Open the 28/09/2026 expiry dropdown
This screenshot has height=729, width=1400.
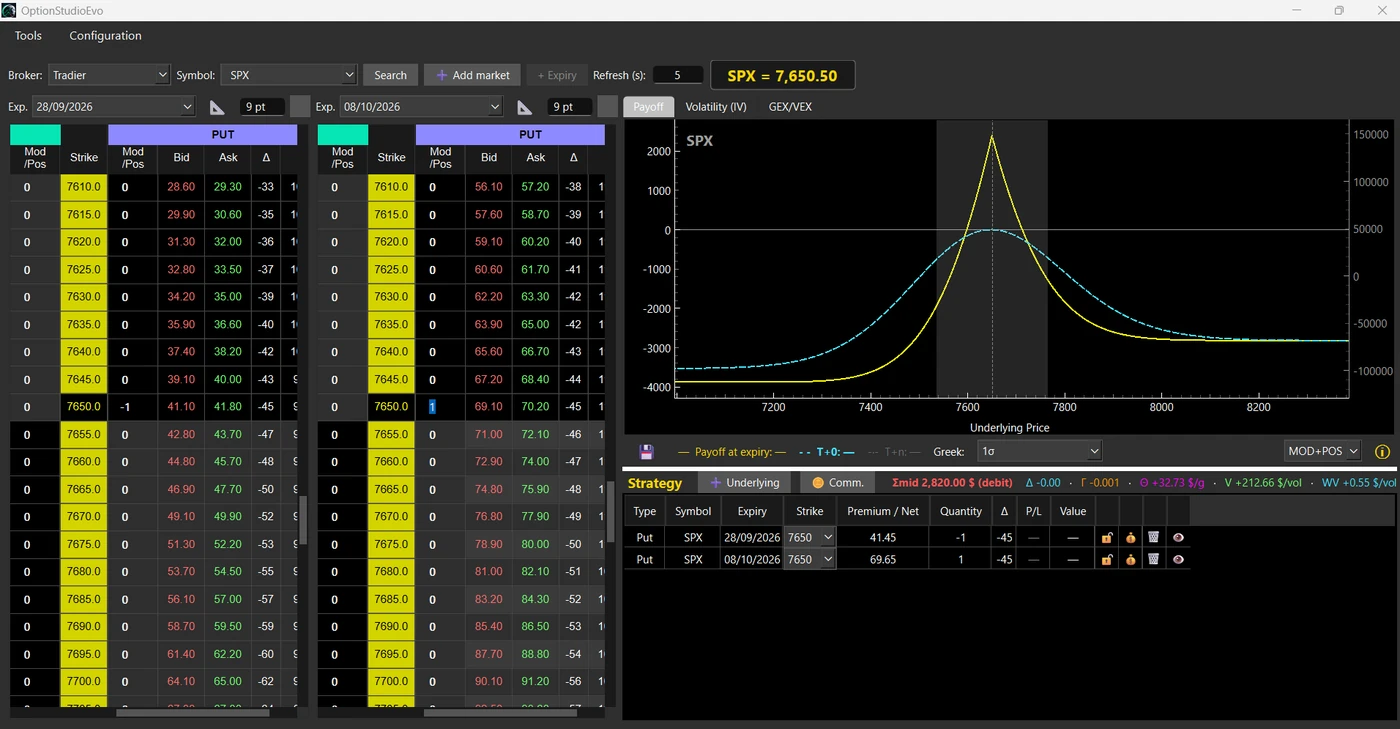[x=113, y=107]
